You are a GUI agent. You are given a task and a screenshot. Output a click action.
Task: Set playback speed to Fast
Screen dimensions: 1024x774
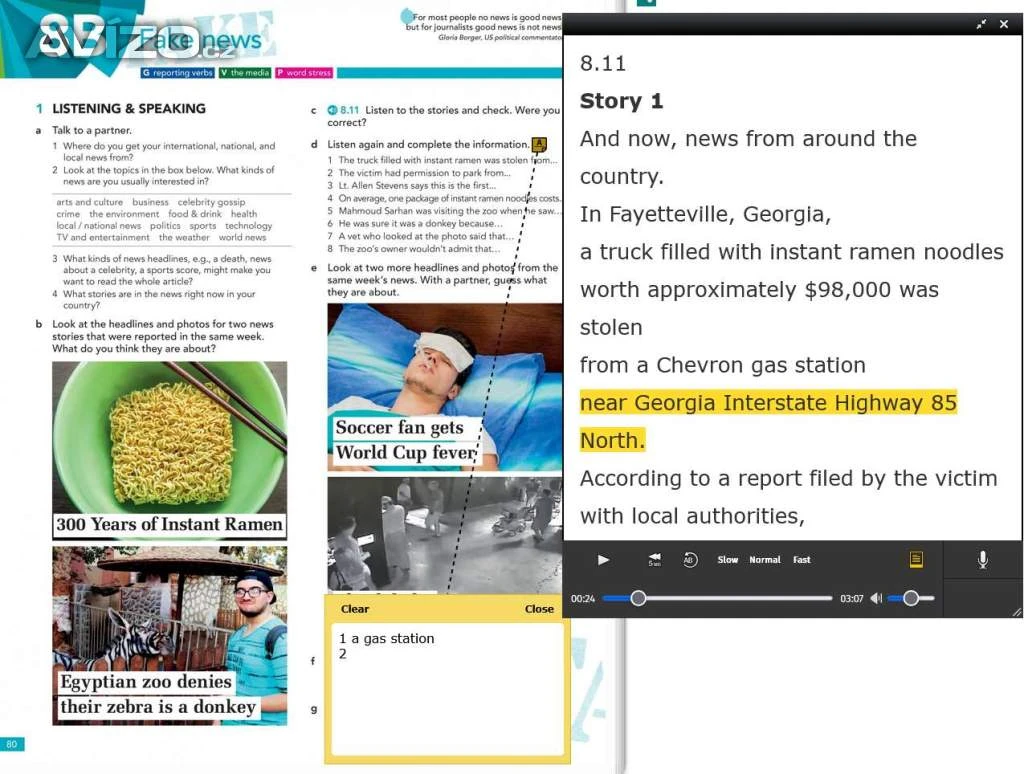[x=802, y=560]
